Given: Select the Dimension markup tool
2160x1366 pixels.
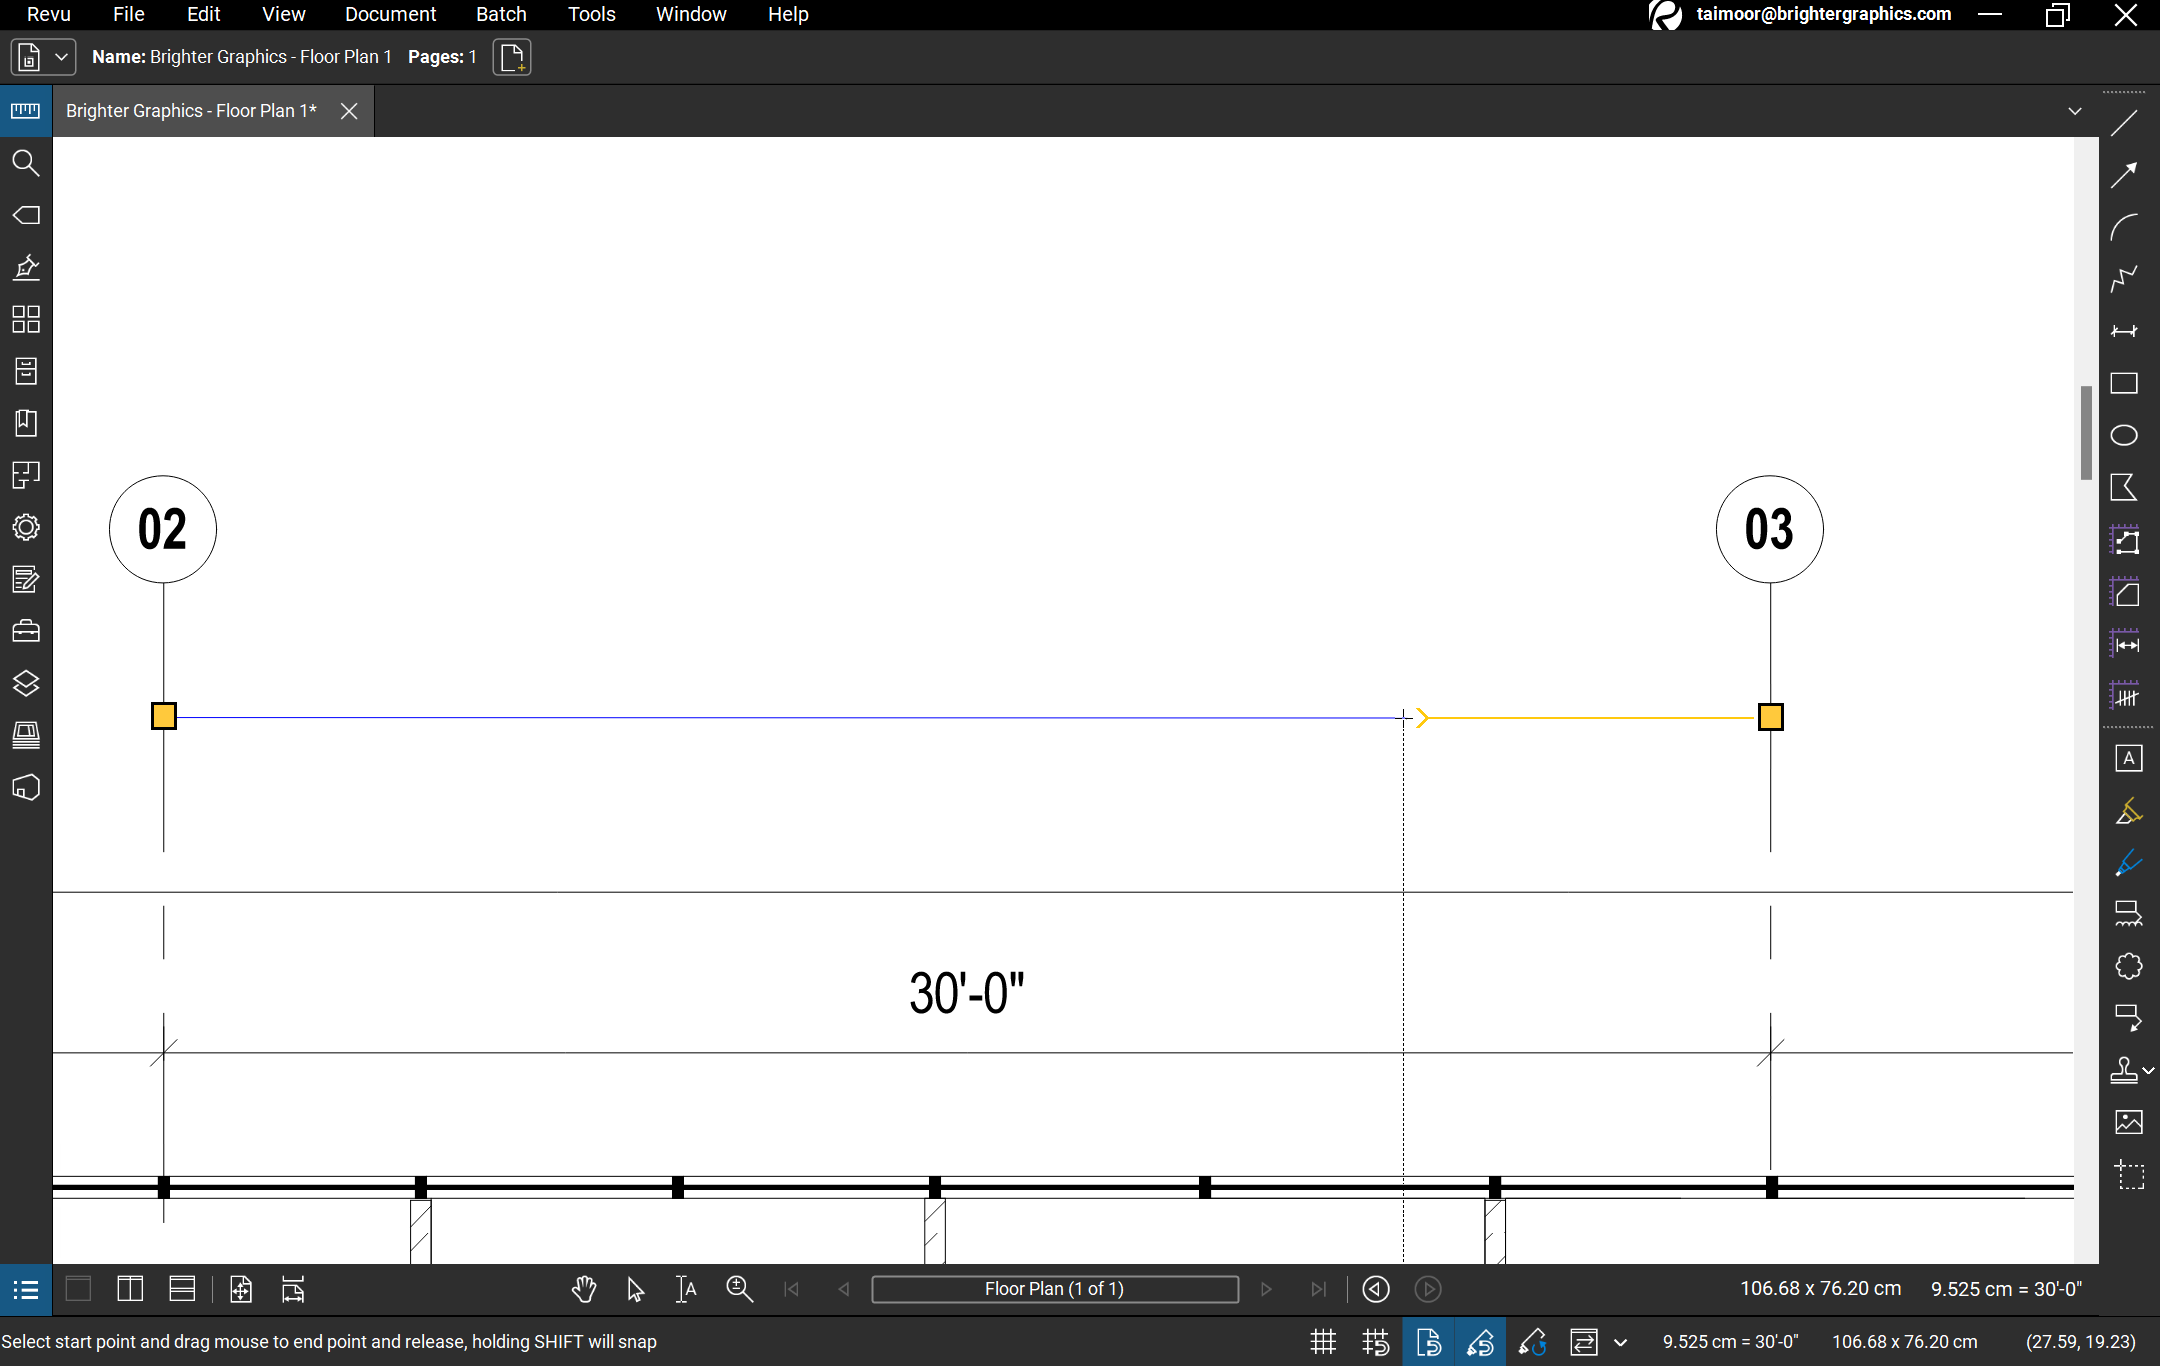Looking at the screenshot, I should point(2124,332).
